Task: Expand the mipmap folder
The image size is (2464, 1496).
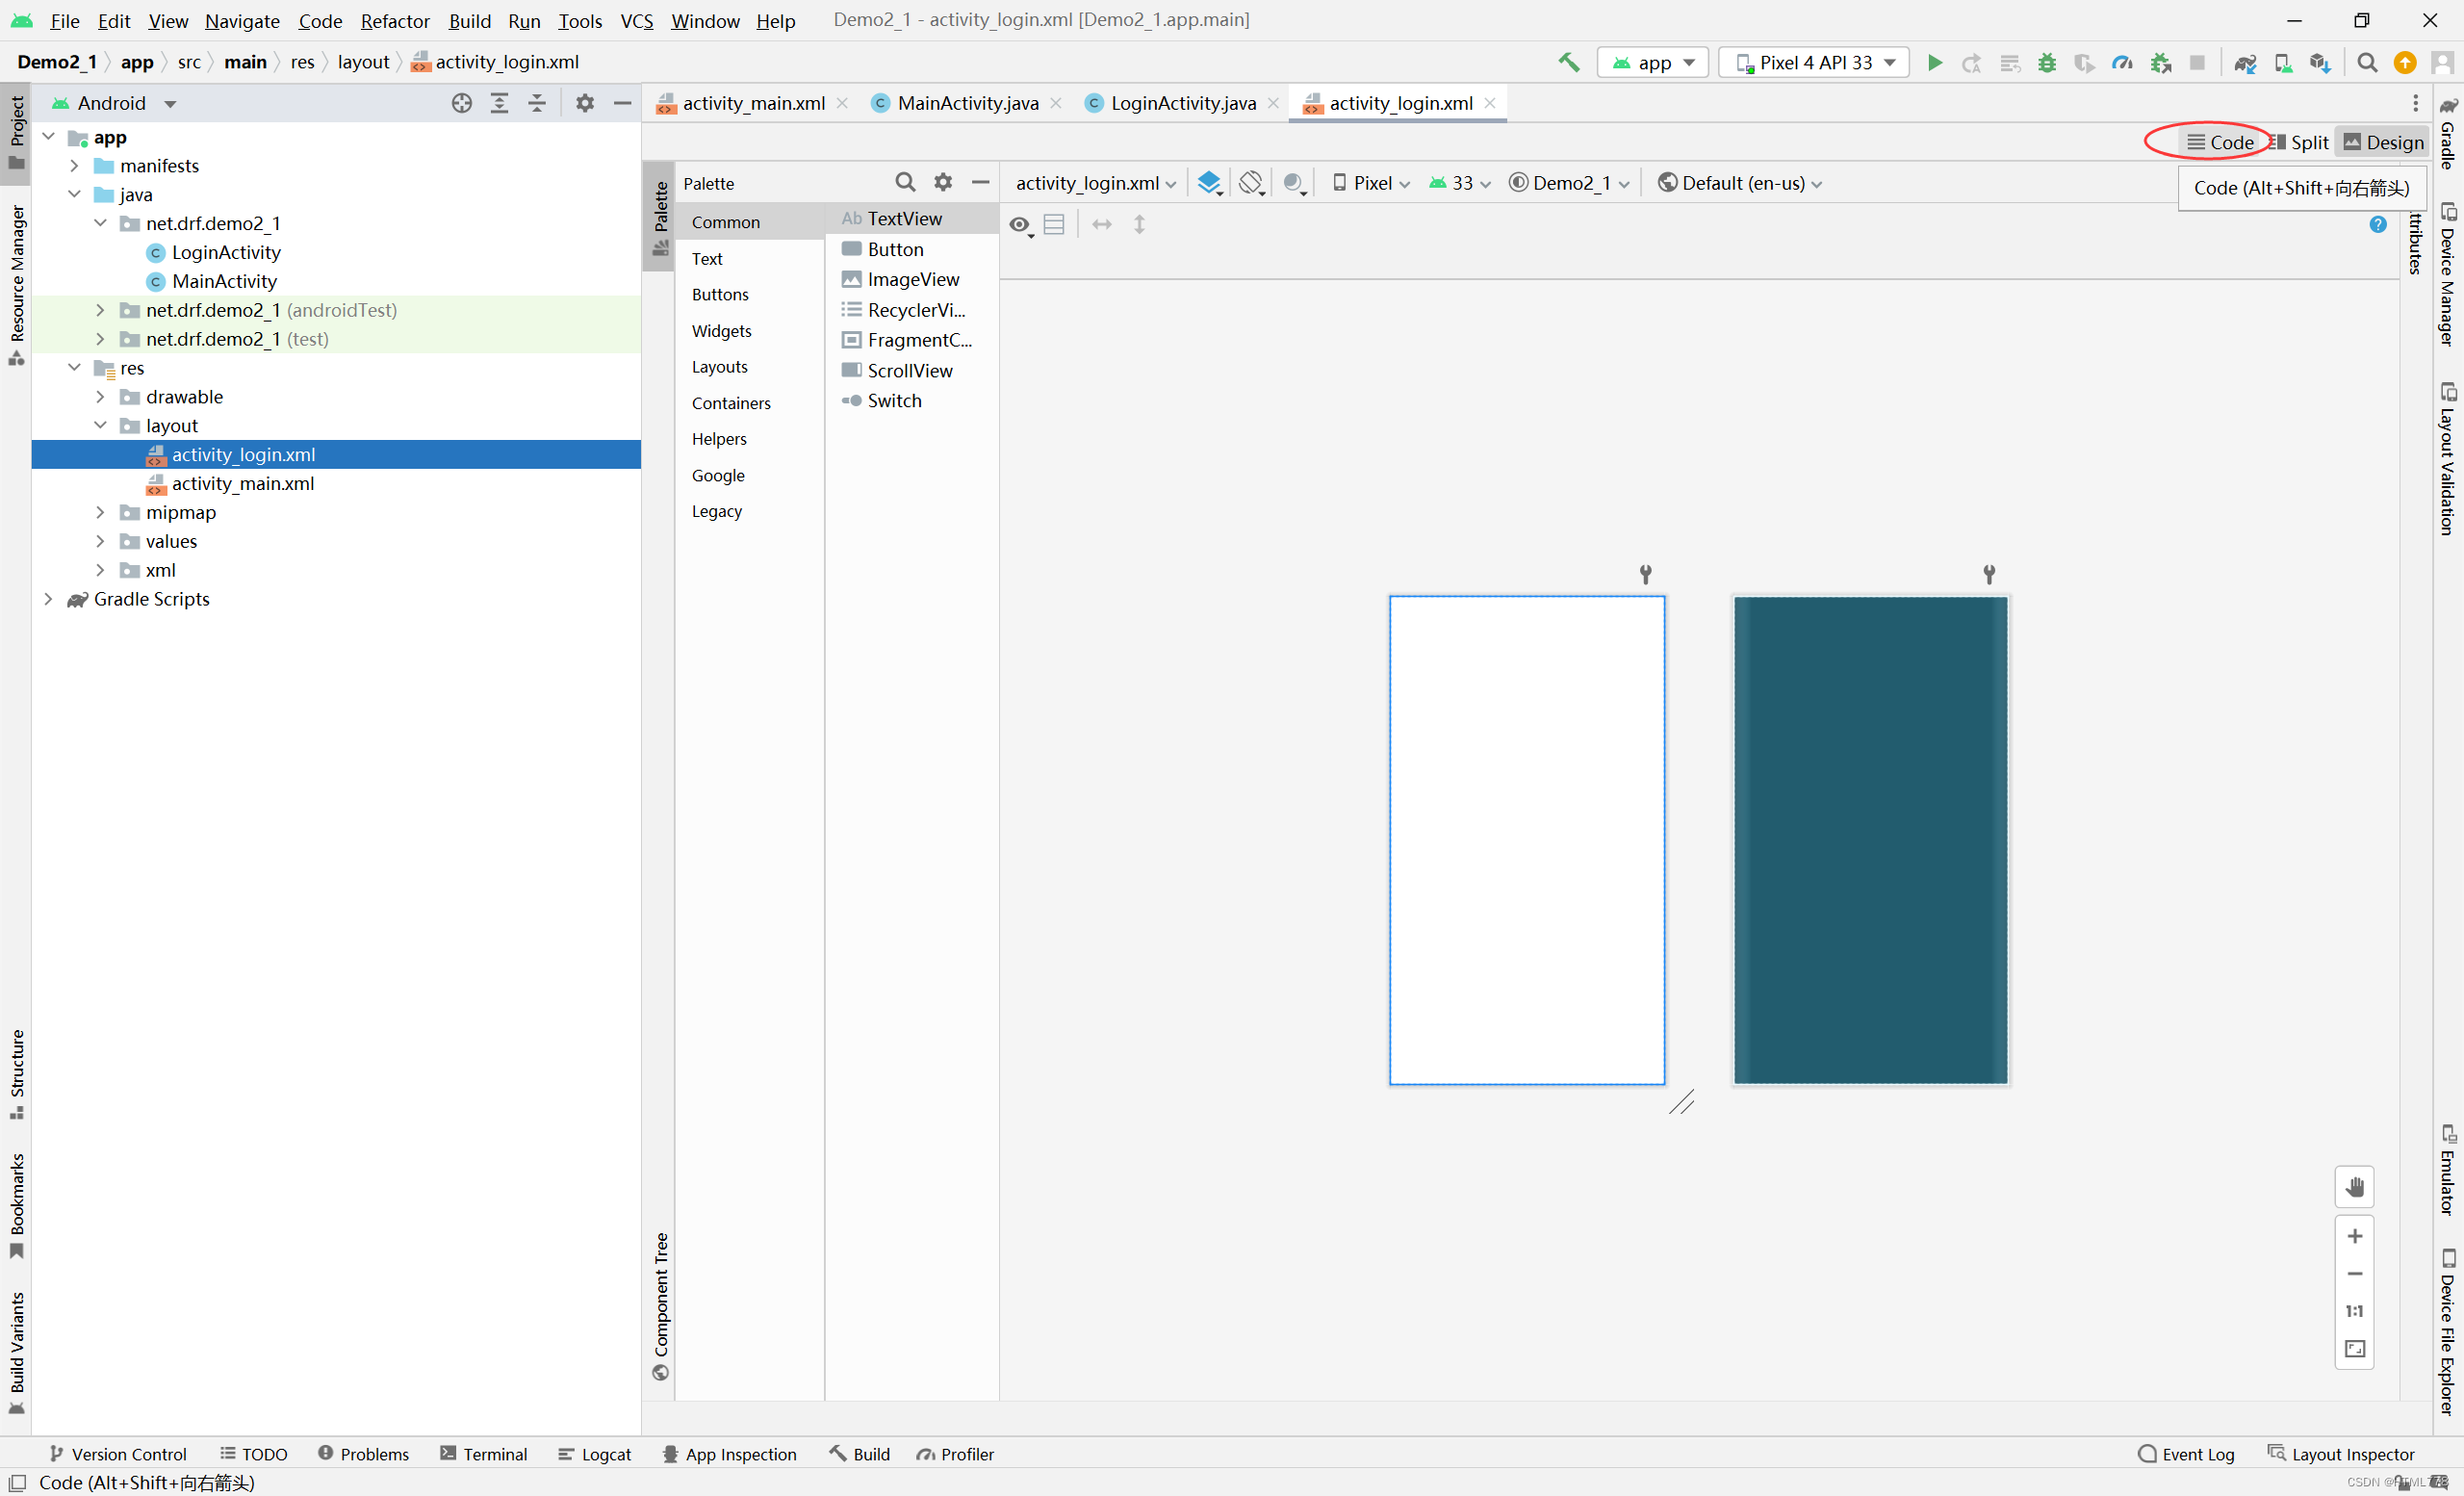Action: pyautogui.click(x=100, y=512)
